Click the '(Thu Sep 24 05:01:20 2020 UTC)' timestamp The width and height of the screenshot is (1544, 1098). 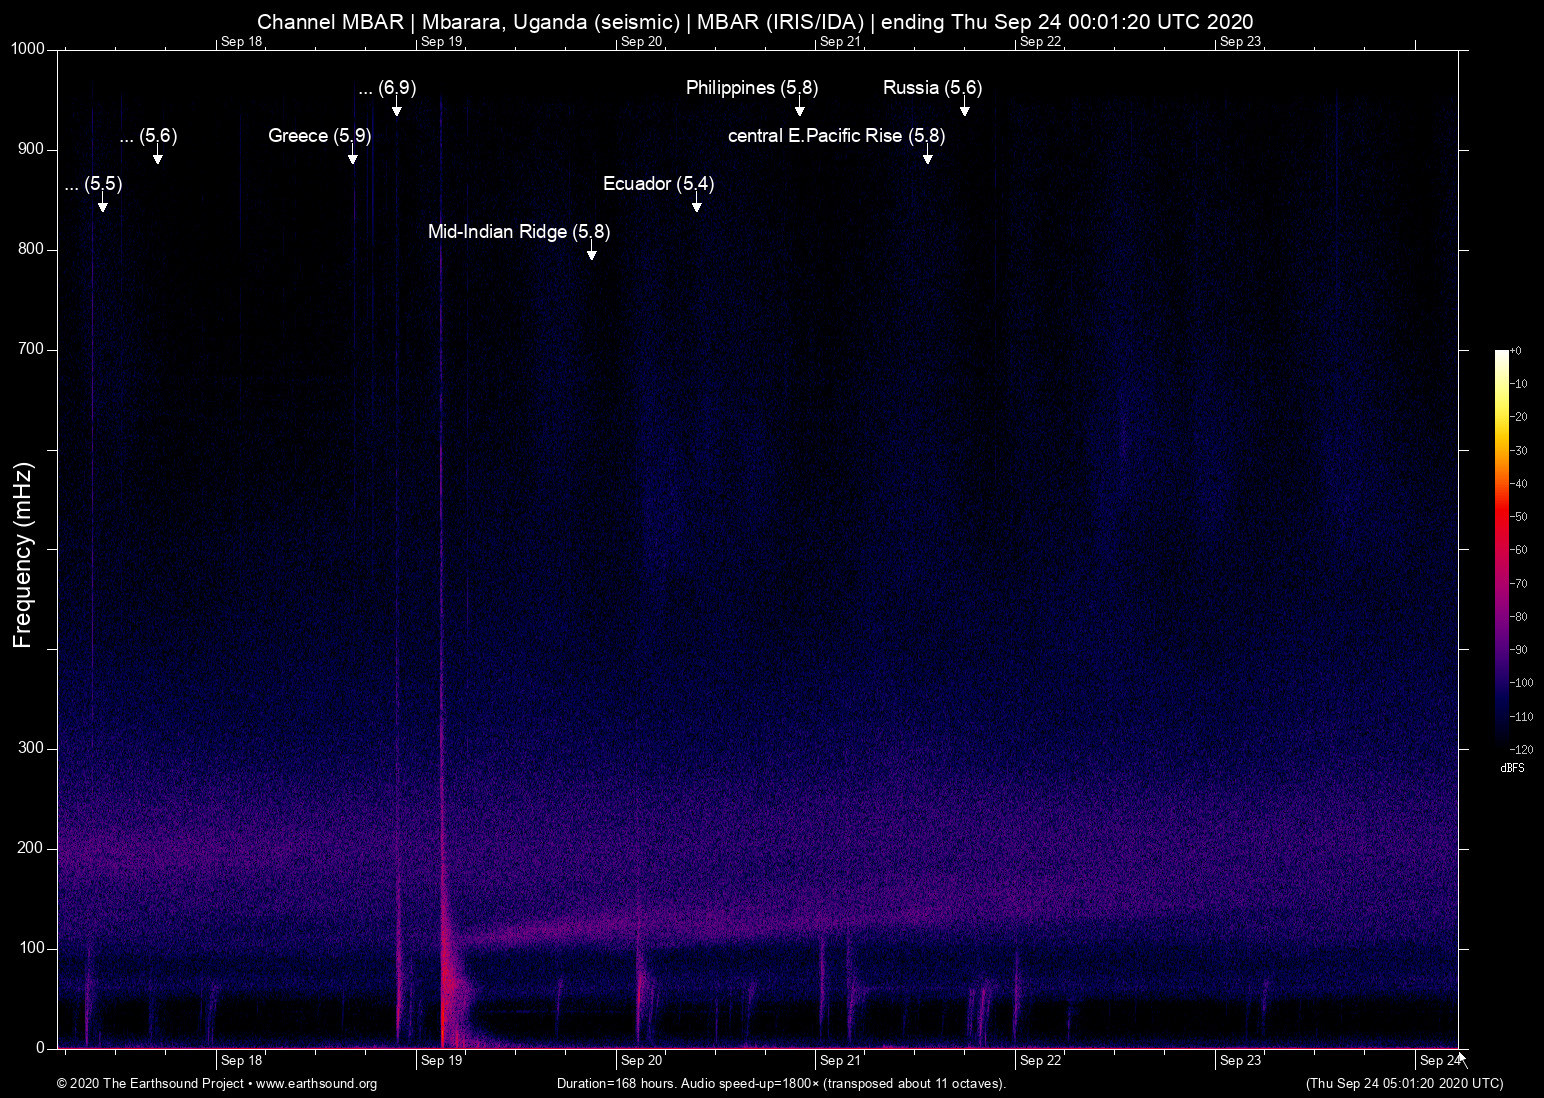click(x=1404, y=1084)
